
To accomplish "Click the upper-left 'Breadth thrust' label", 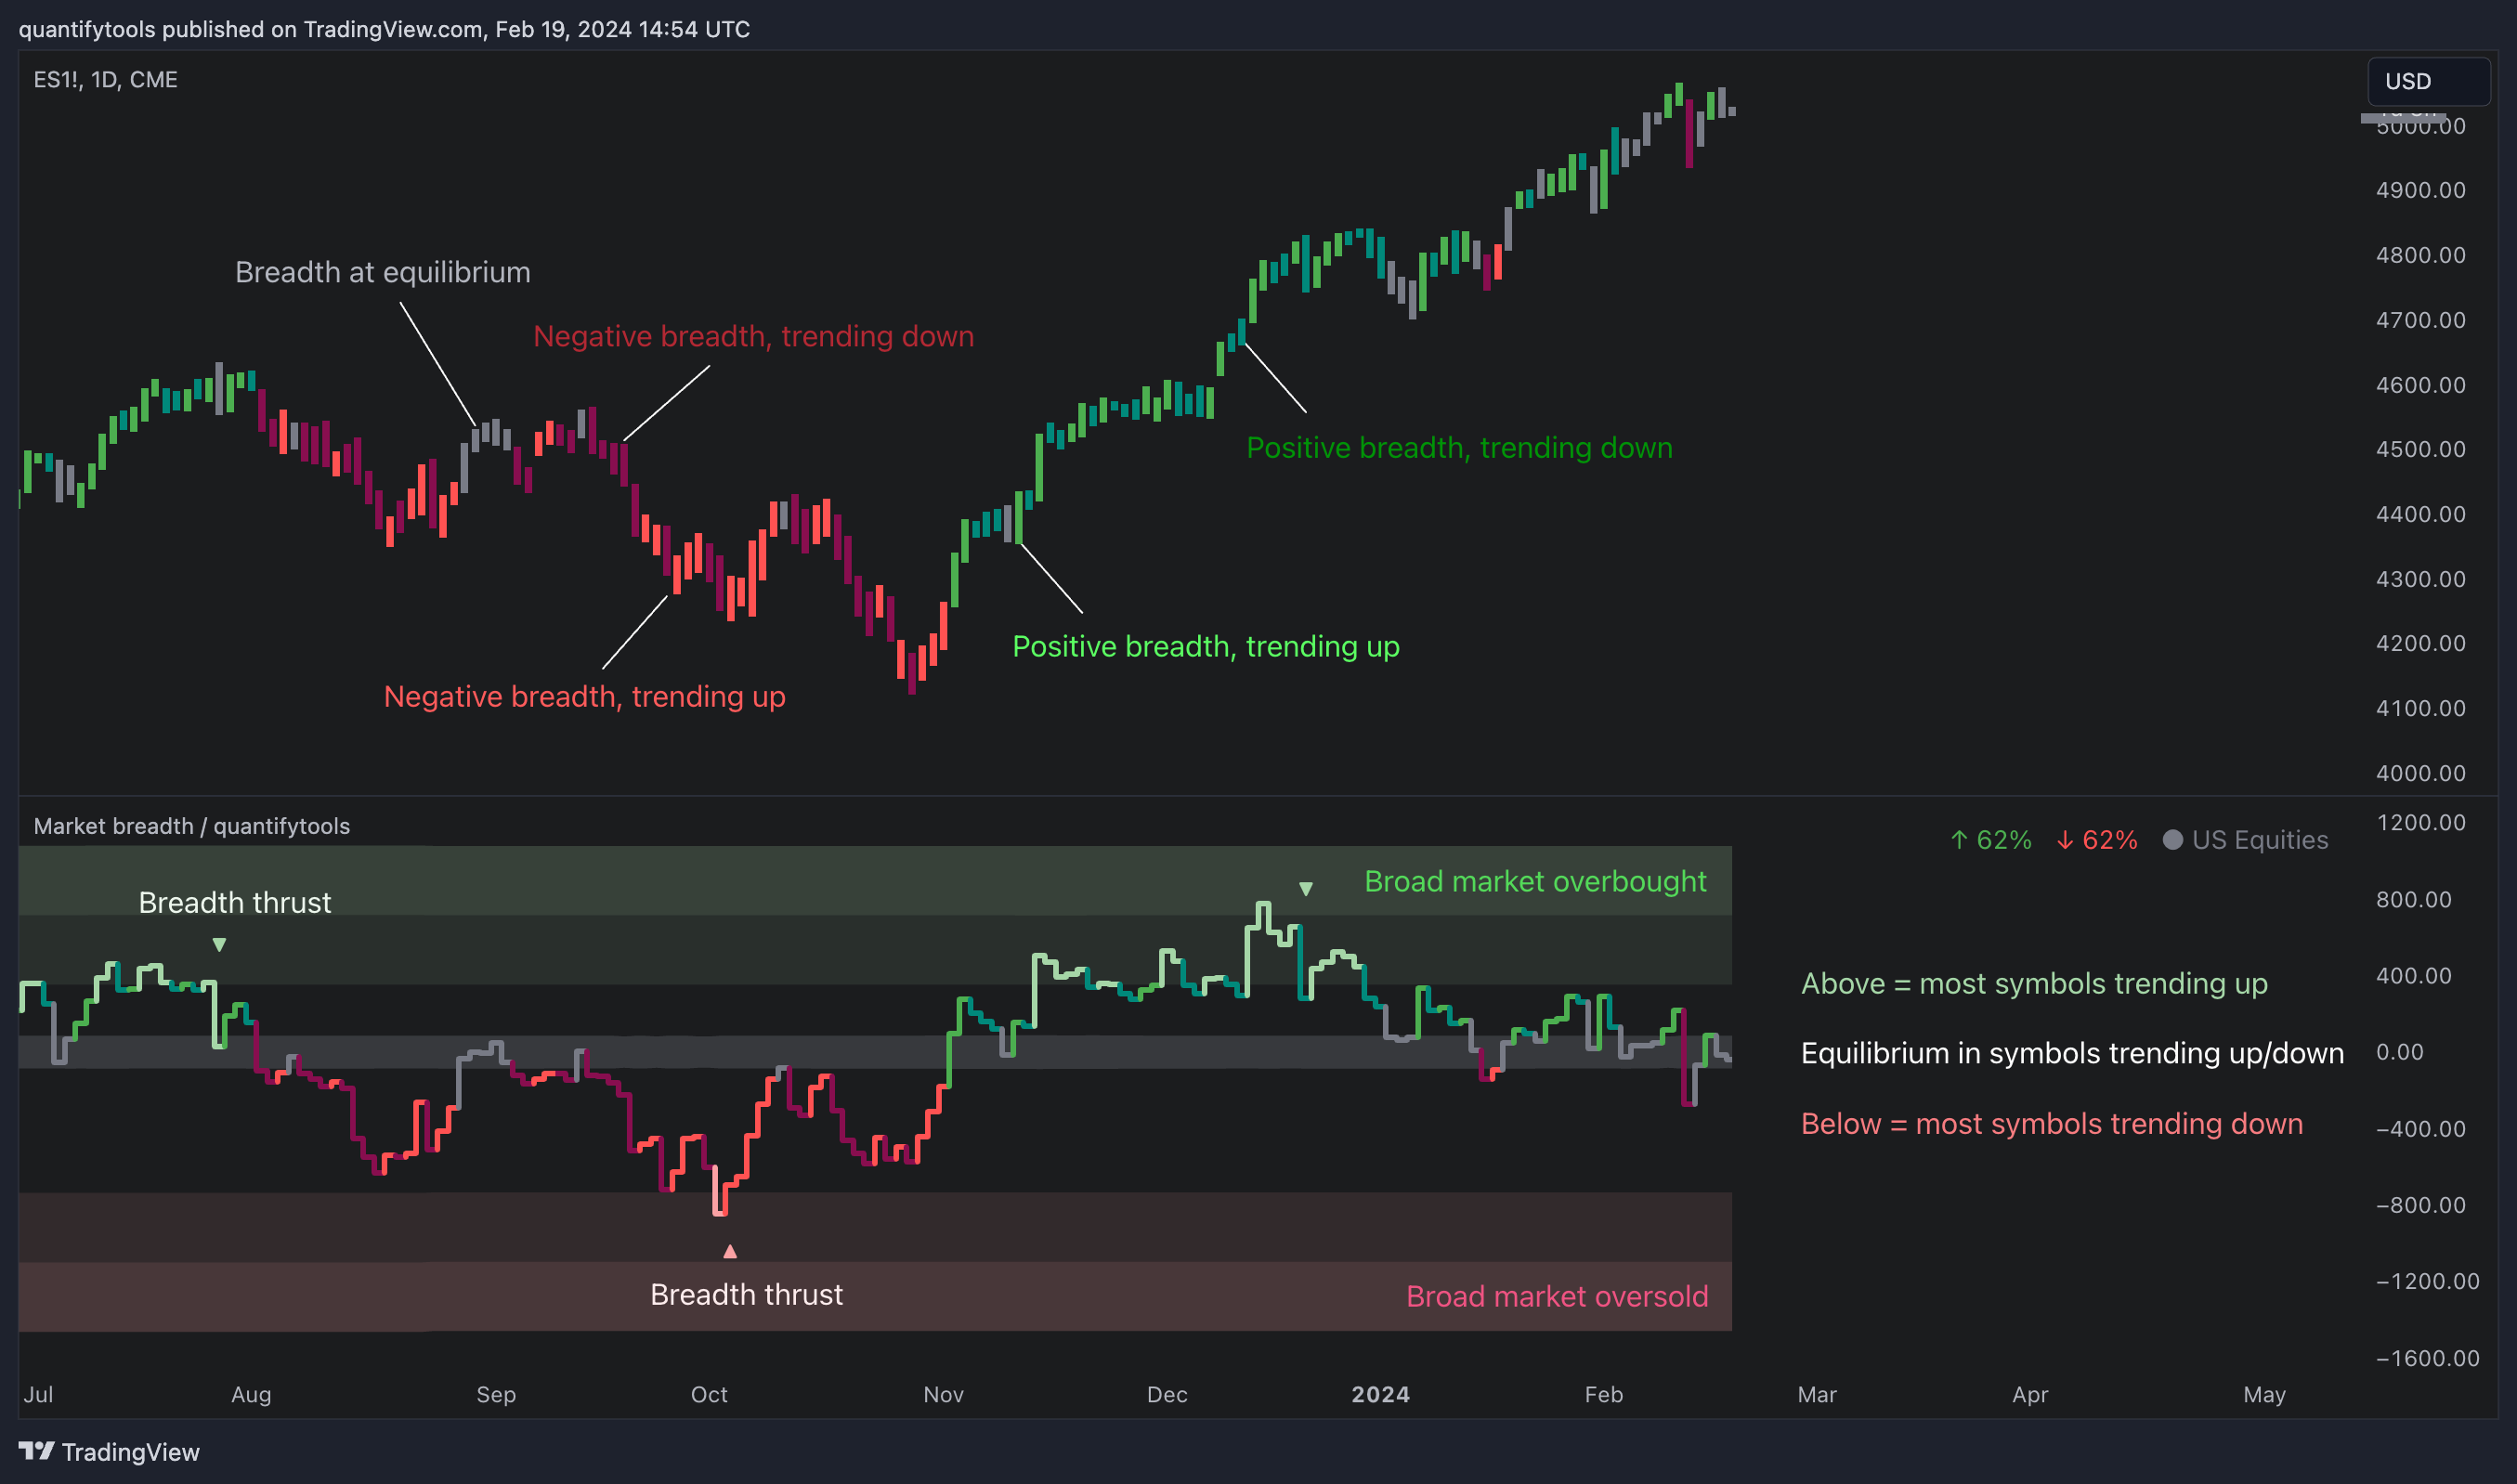I will click(234, 902).
